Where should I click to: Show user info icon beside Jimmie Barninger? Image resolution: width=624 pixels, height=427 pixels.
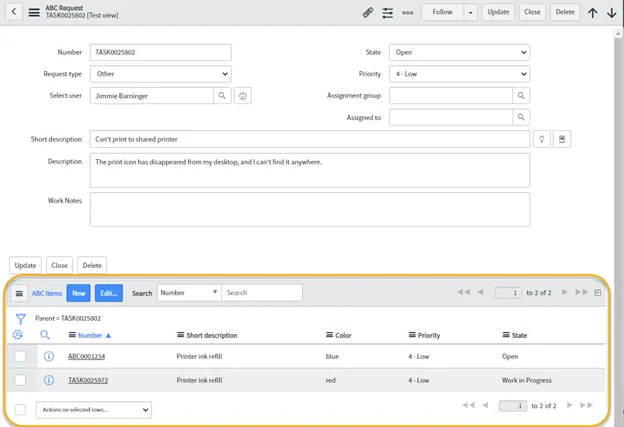tap(243, 96)
